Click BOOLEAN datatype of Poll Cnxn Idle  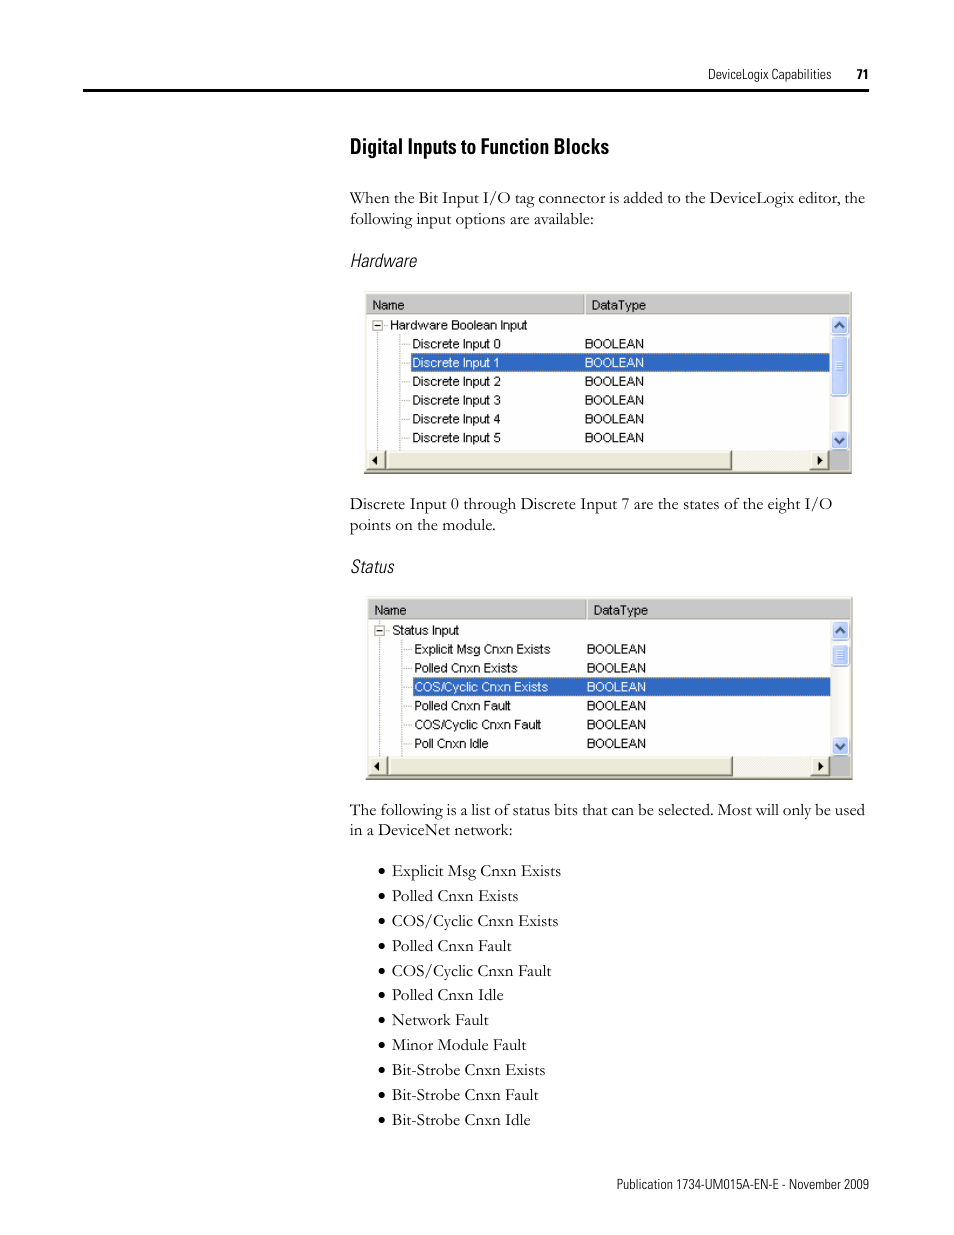pyautogui.click(x=616, y=744)
